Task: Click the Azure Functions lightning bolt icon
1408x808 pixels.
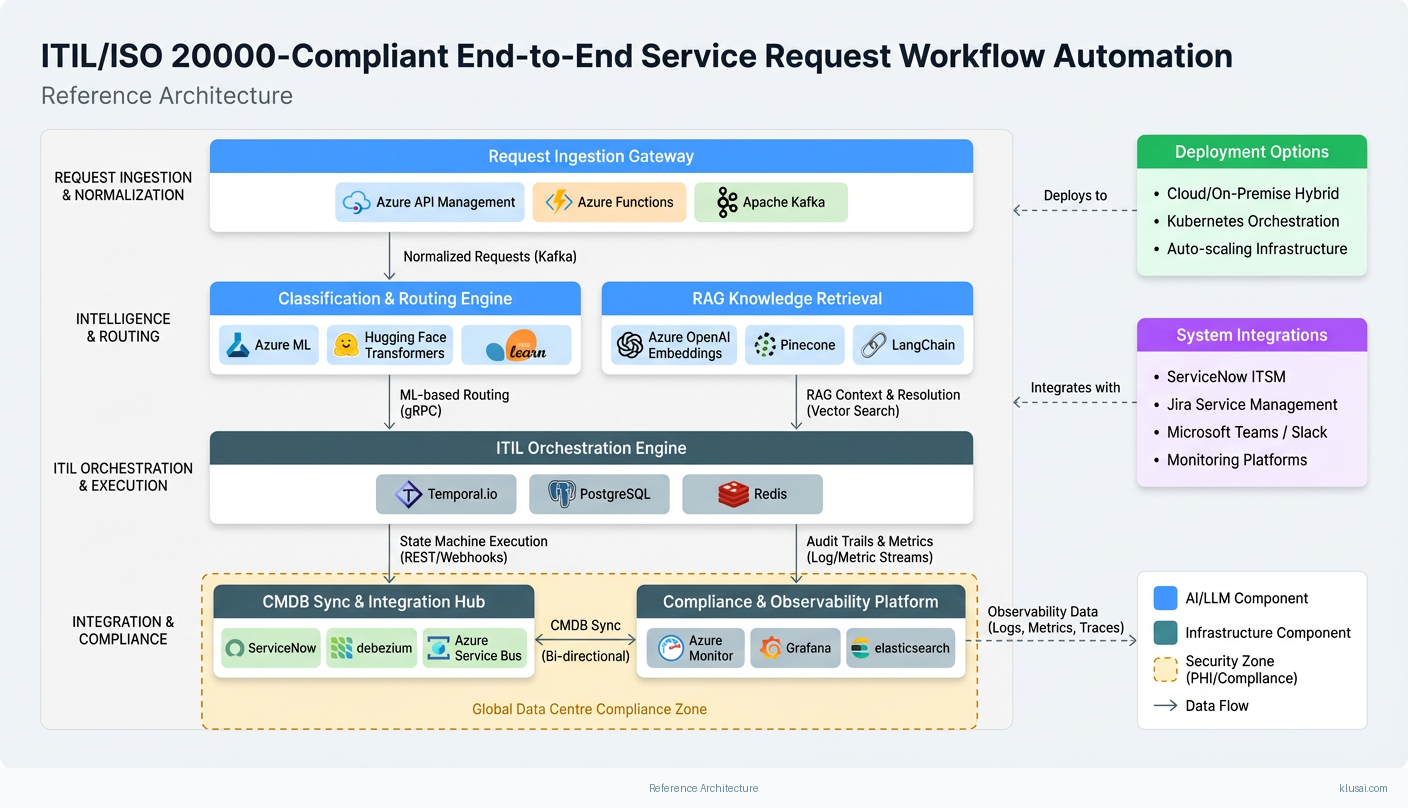Action: [x=558, y=202]
